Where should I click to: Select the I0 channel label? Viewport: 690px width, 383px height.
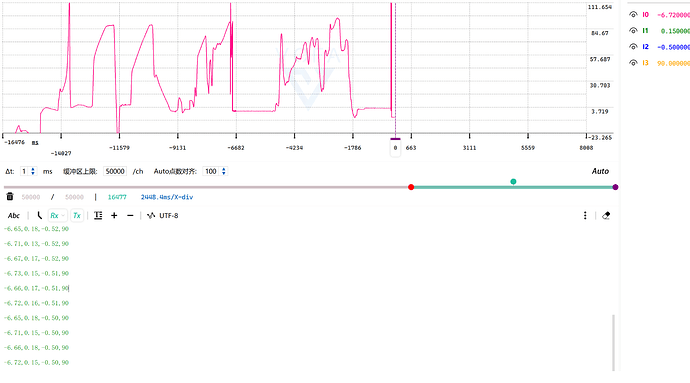tap(645, 15)
